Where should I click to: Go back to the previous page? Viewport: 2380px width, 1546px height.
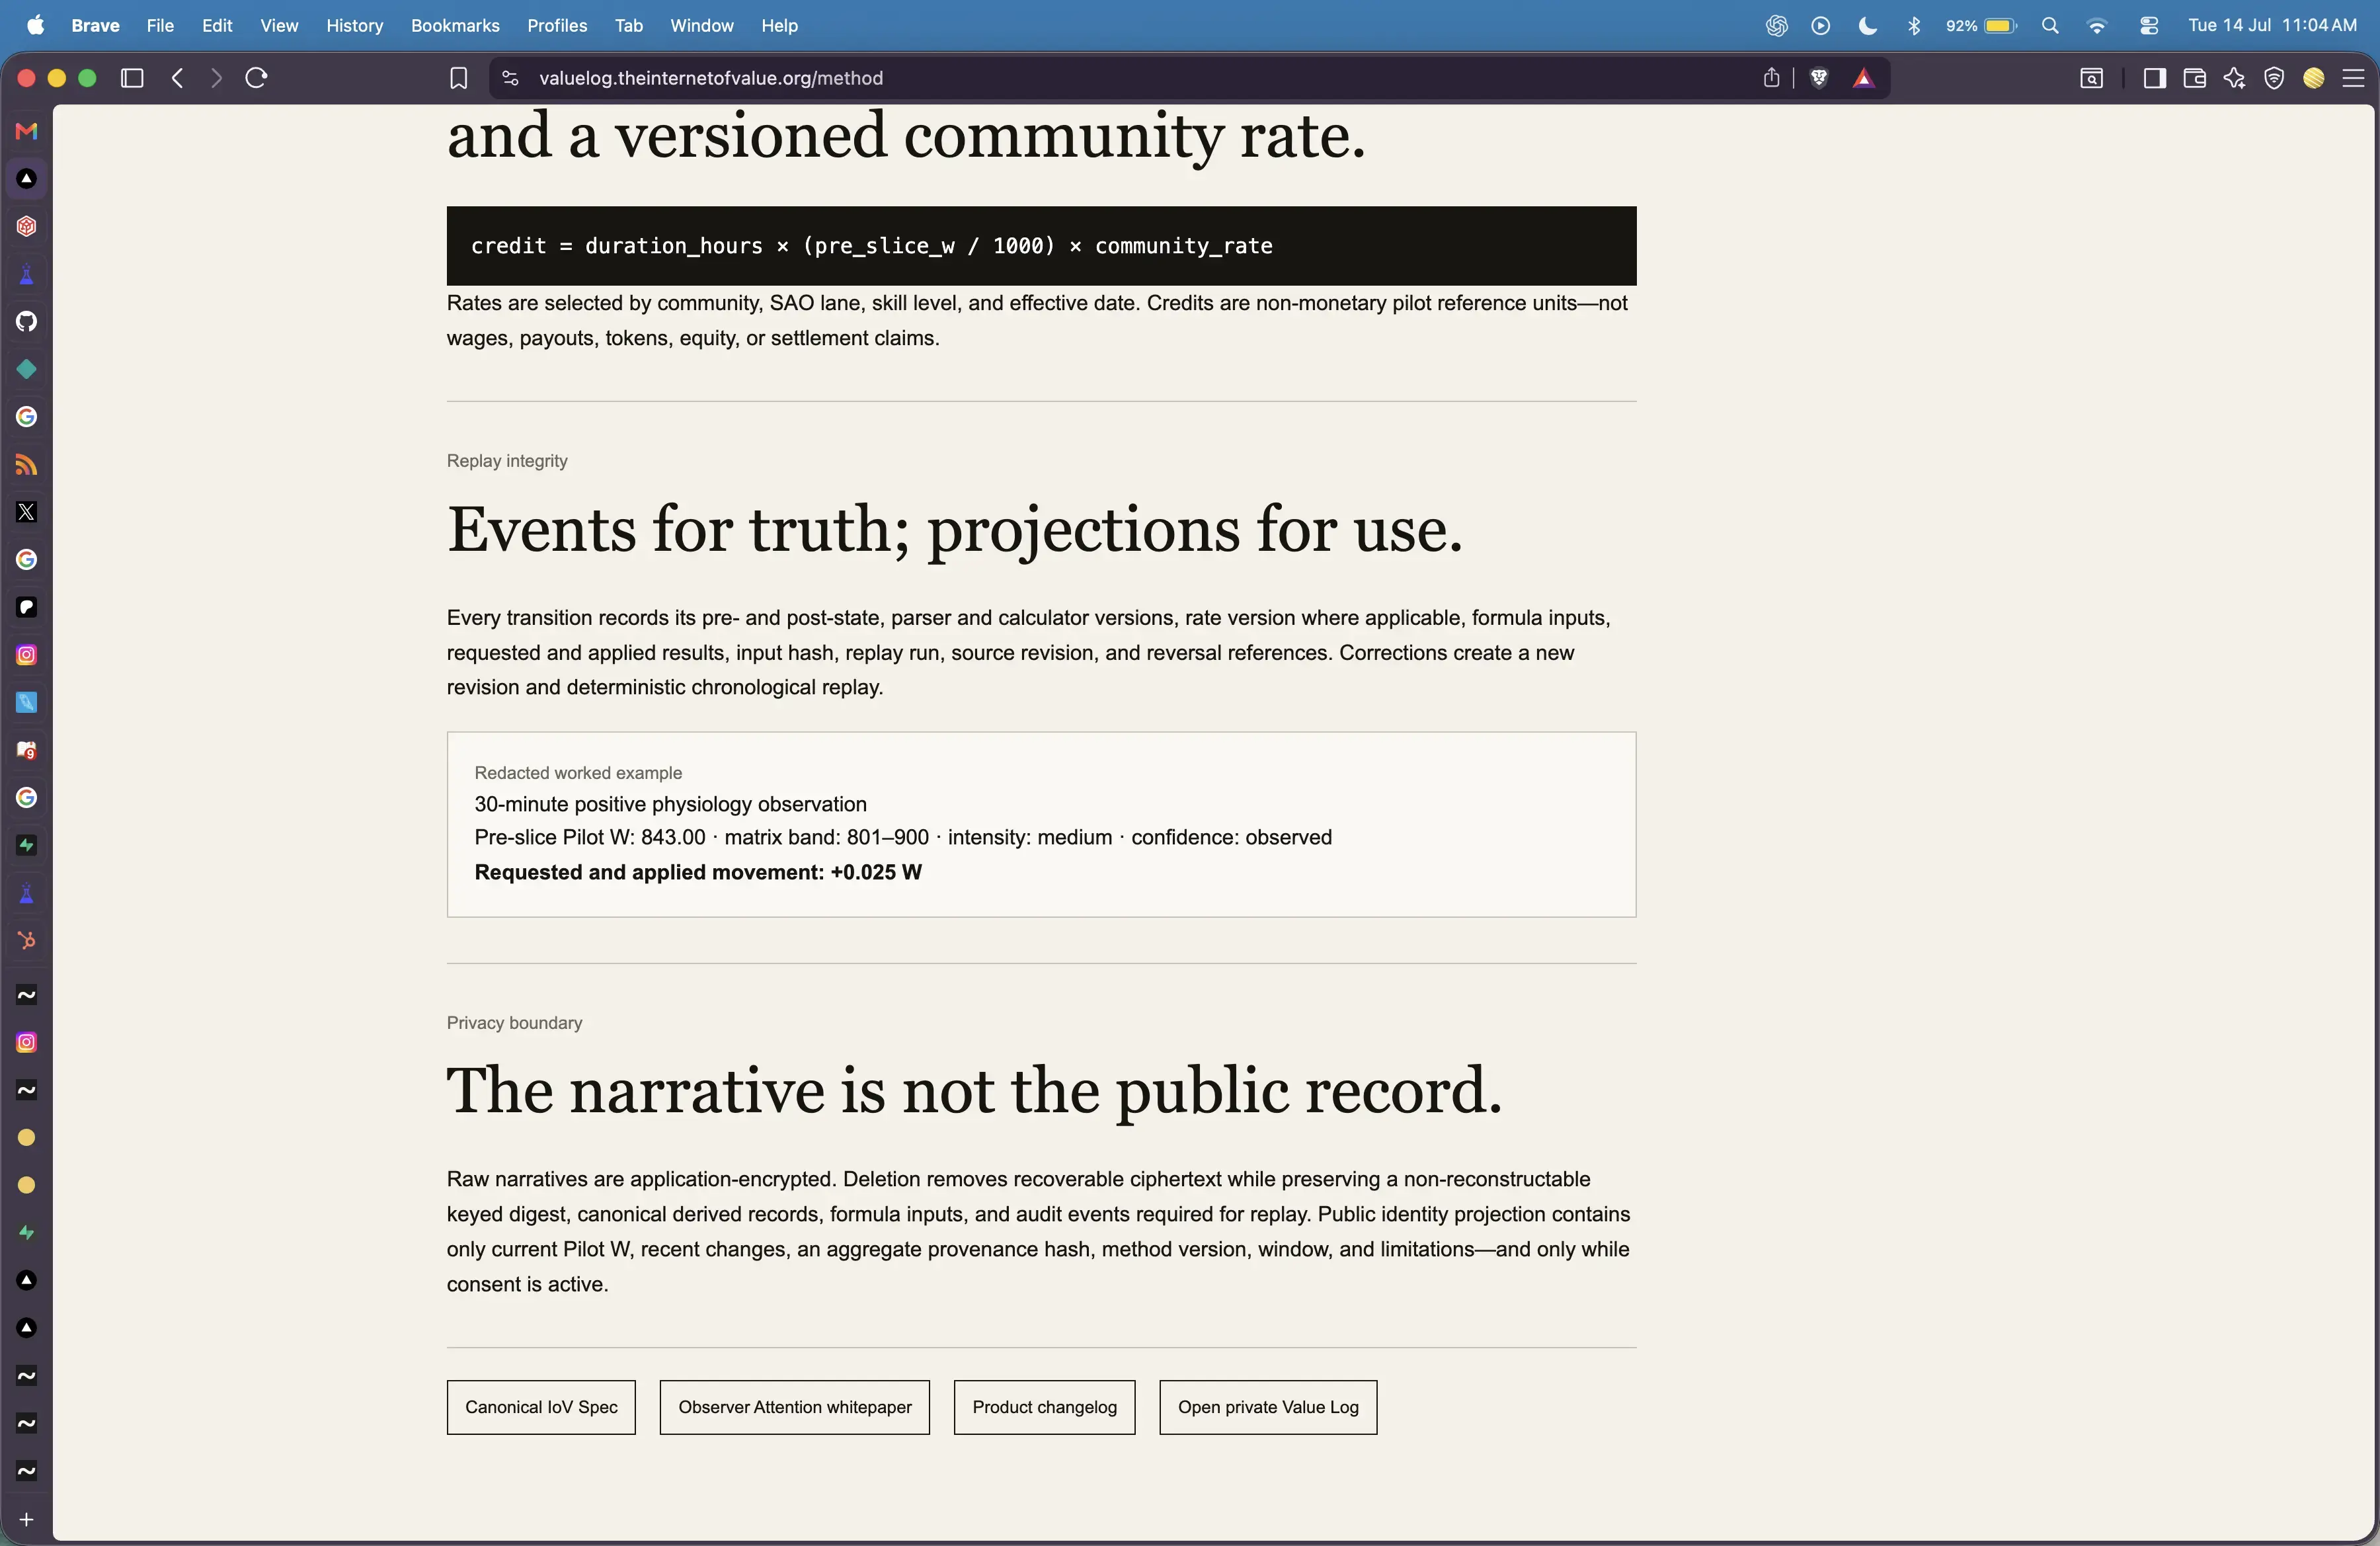pyautogui.click(x=177, y=78)
